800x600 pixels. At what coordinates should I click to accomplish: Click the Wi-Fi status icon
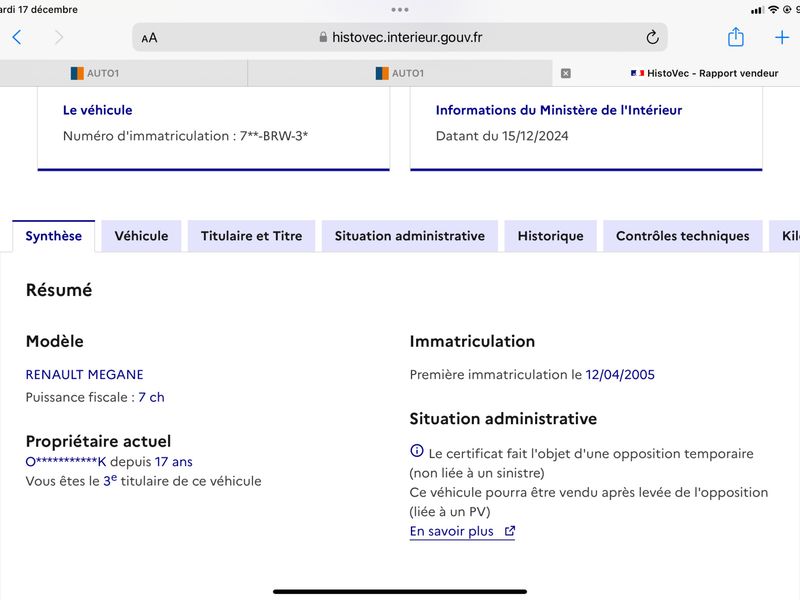773,10
